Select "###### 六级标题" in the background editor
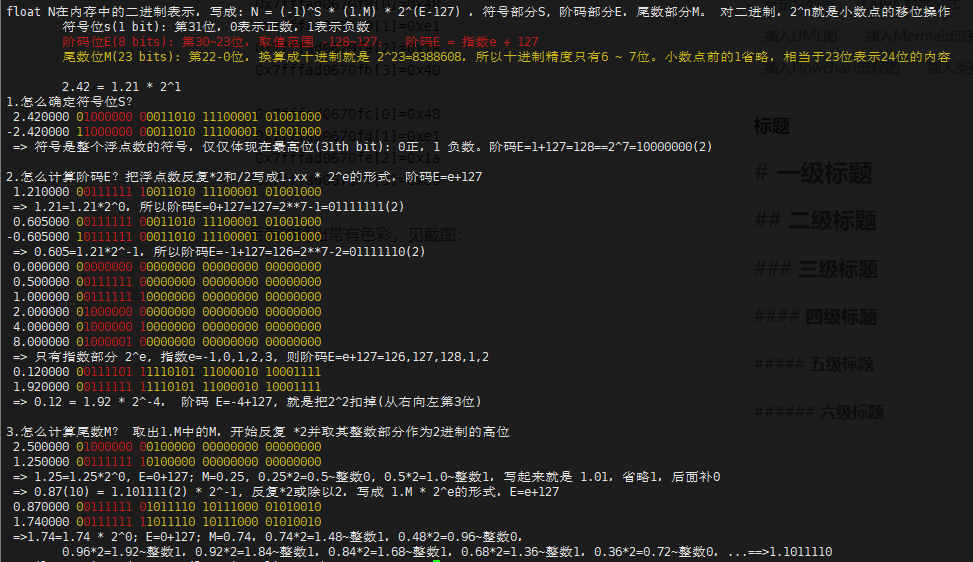 click(x=819, y=412)
